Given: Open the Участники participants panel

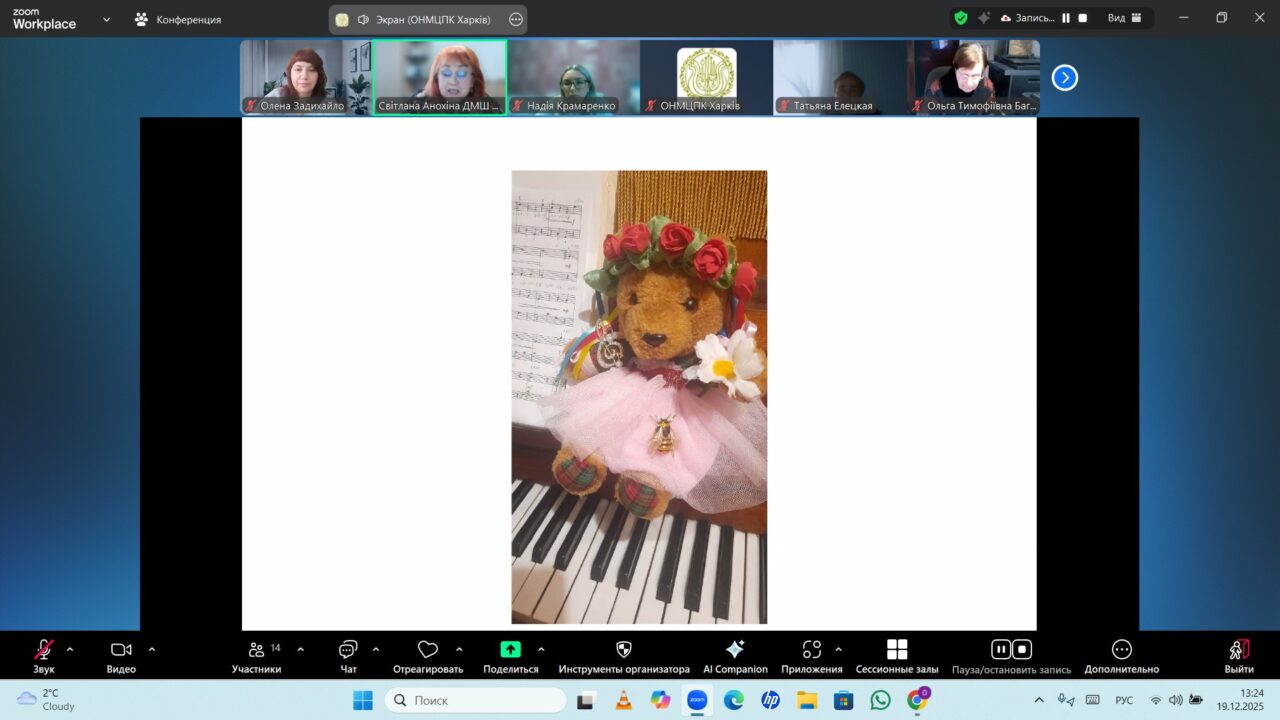Looking at the screenshot, I should (257, 650).
